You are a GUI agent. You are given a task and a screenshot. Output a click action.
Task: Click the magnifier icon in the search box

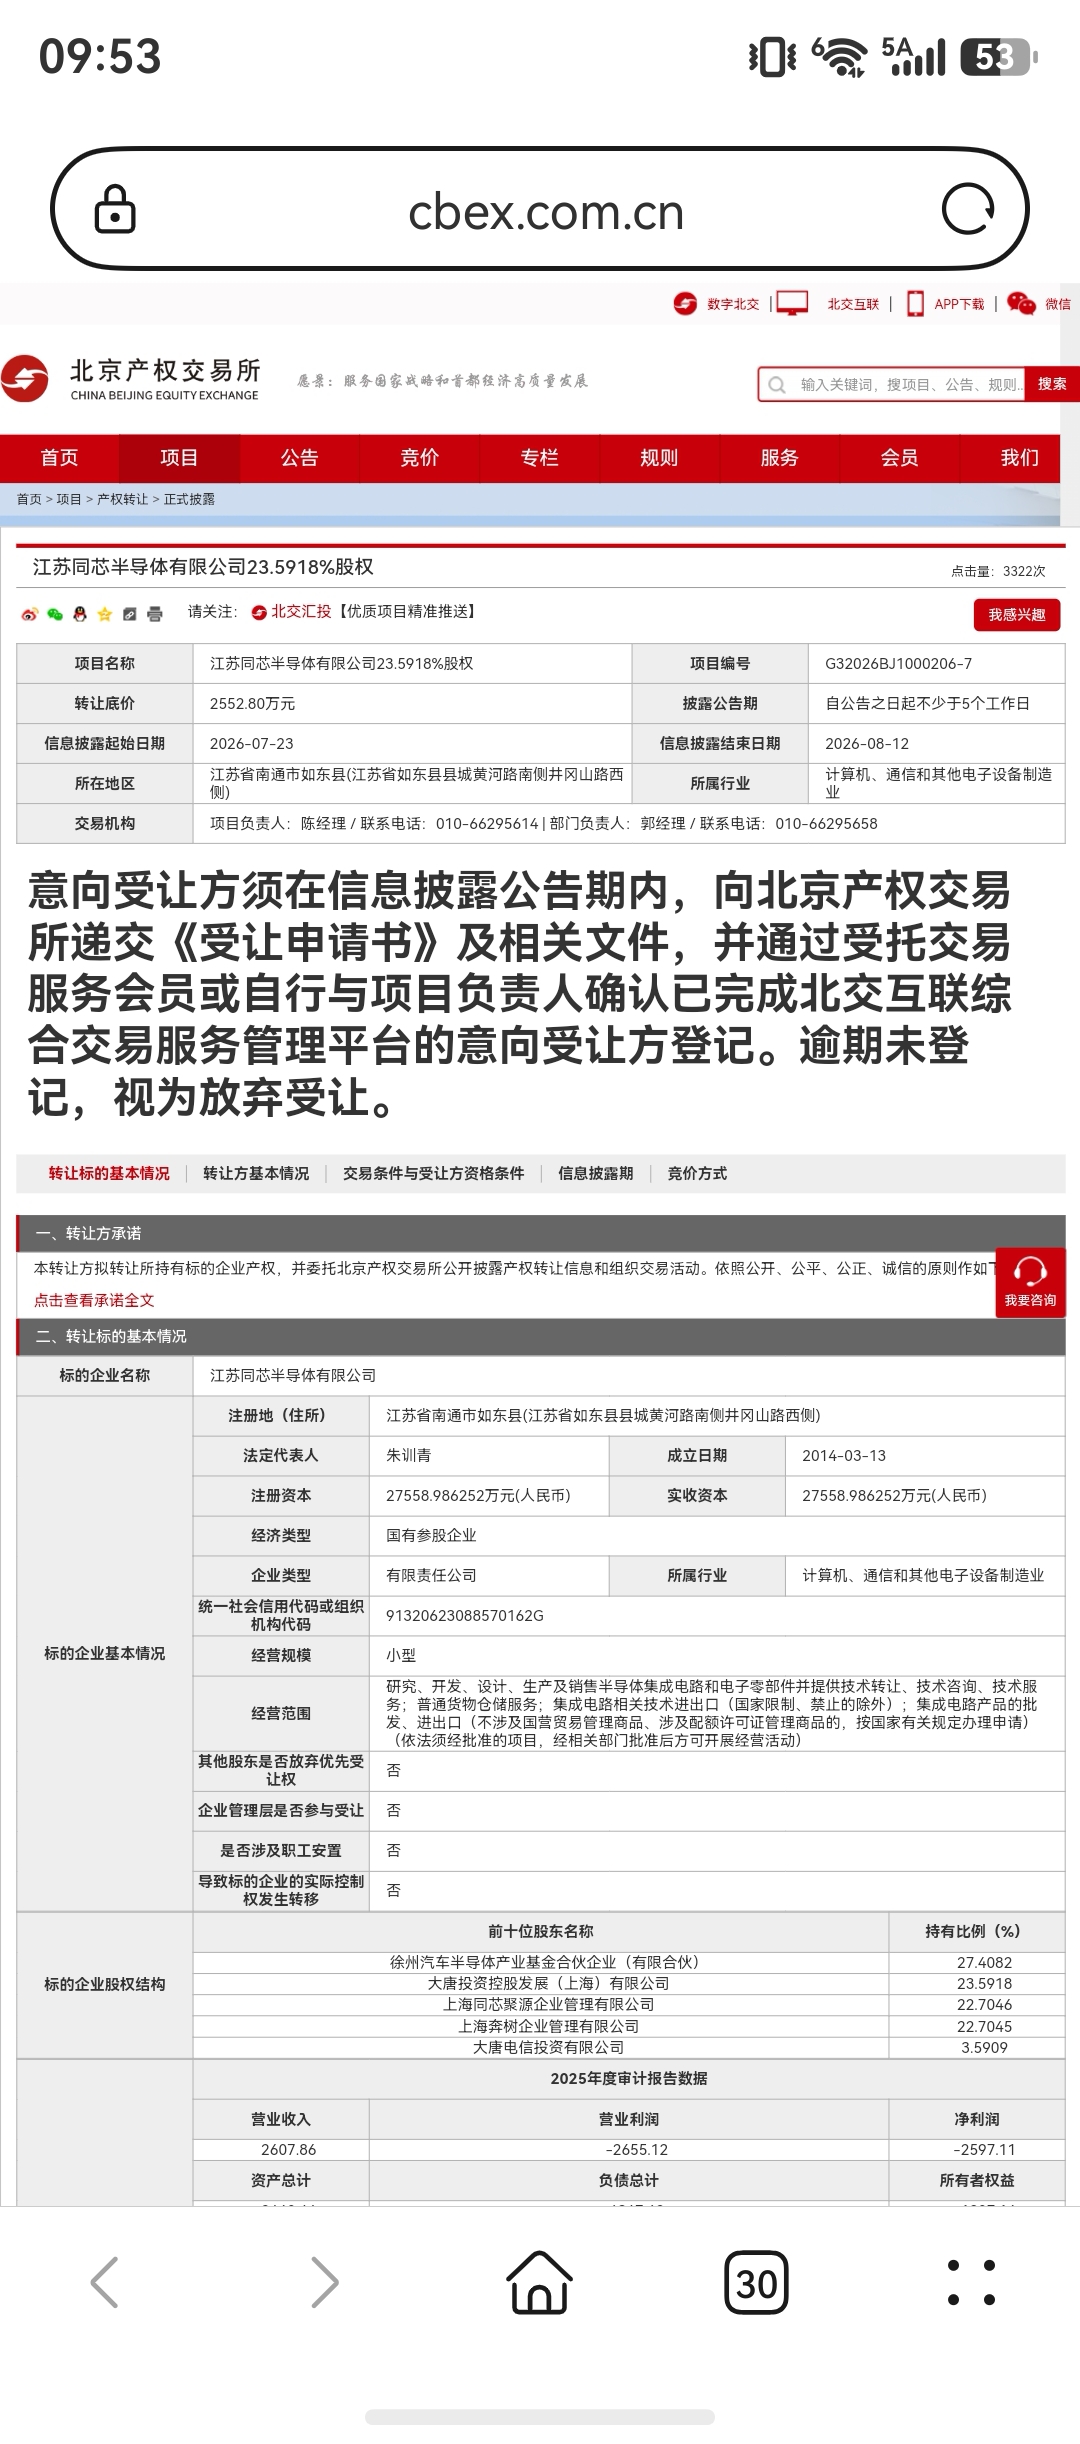pos(777,384)
